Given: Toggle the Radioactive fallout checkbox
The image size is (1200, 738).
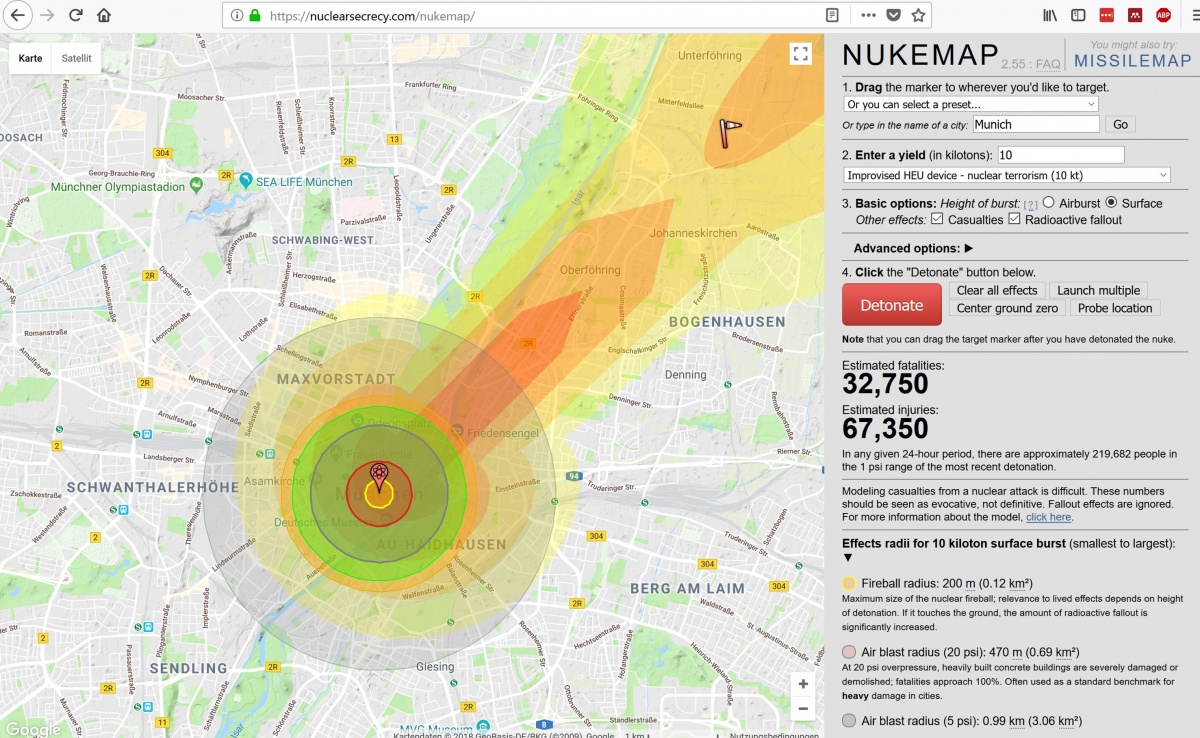Looking at the screenshot, I should 1015,219.
